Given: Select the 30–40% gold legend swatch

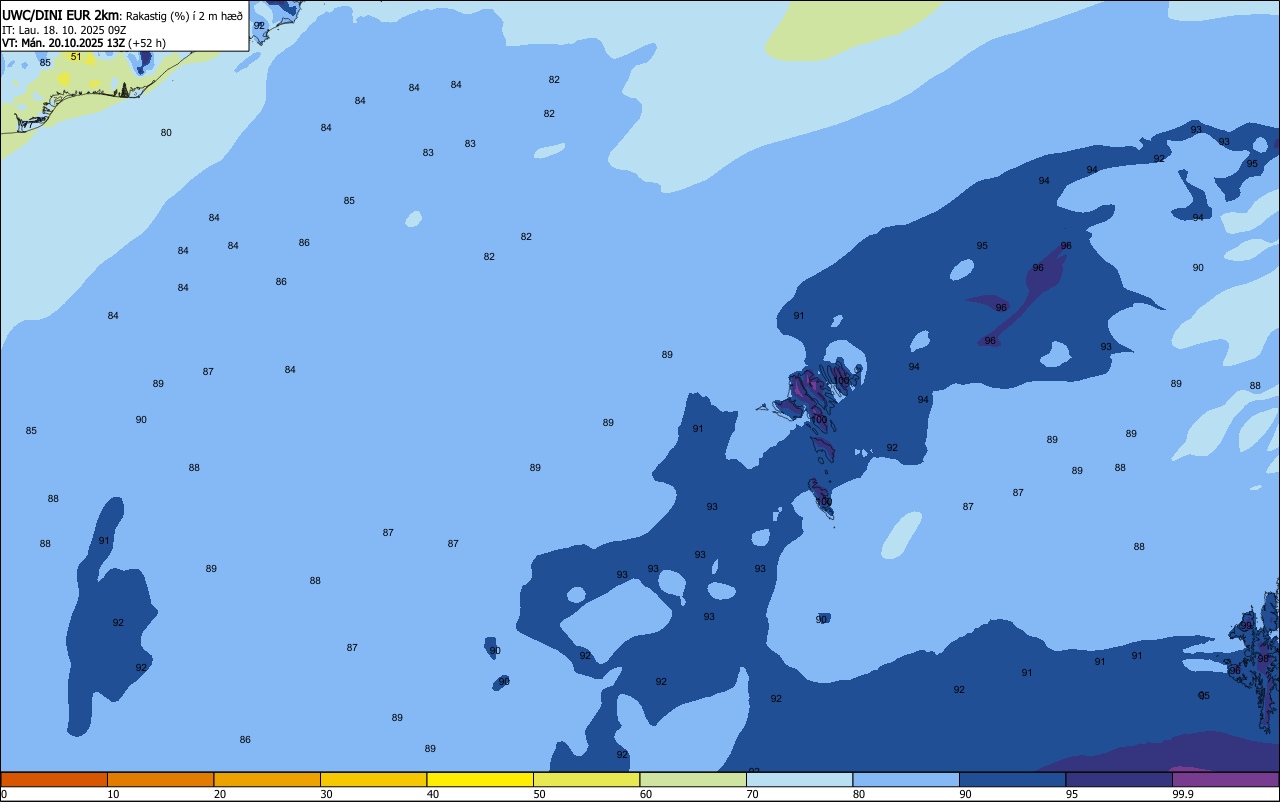Looking at the screenshot, I should (x=373, y=779).
